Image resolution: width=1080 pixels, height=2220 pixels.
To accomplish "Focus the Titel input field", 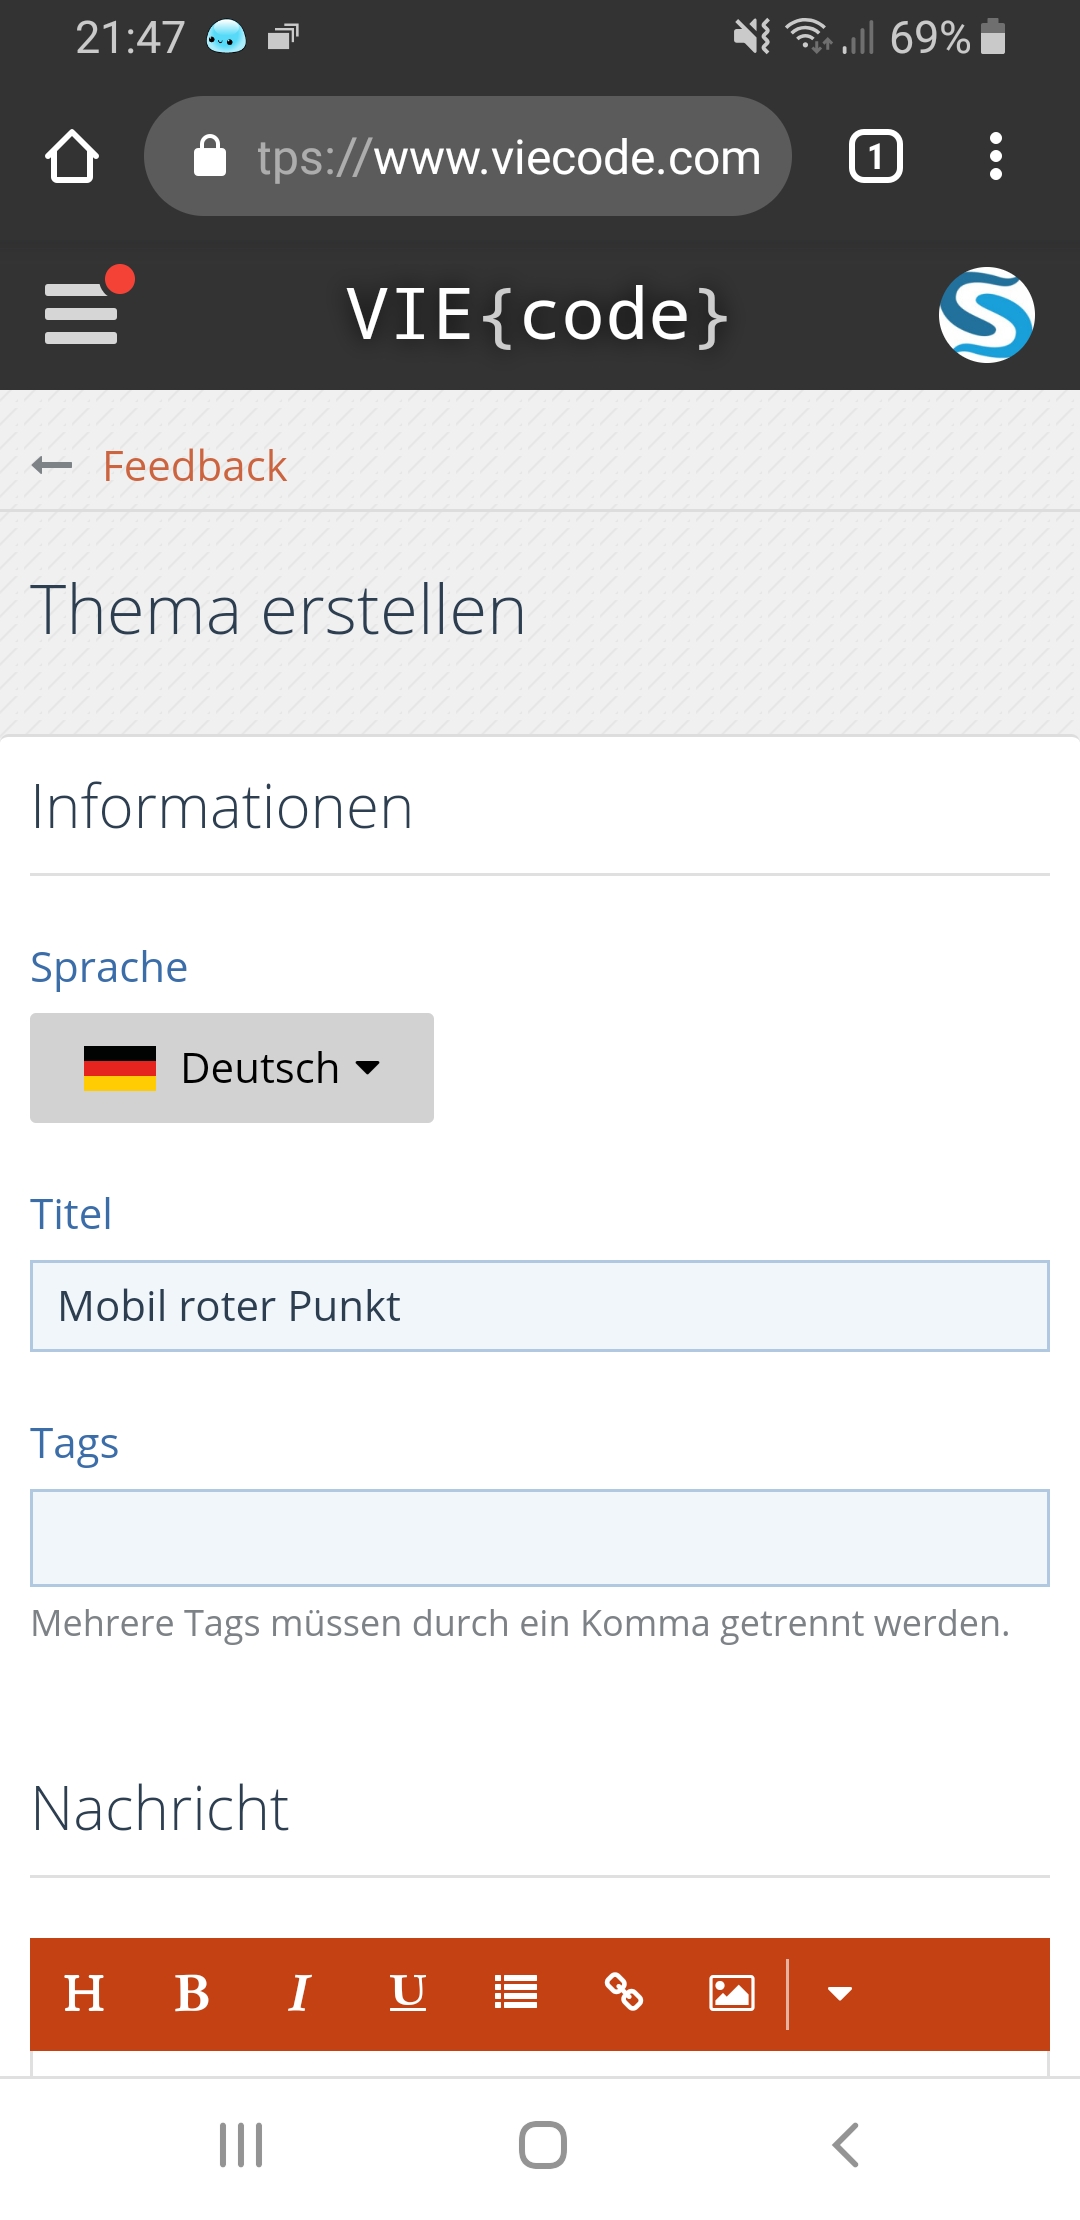I will pyautogui.click(x=540, y=1306).
